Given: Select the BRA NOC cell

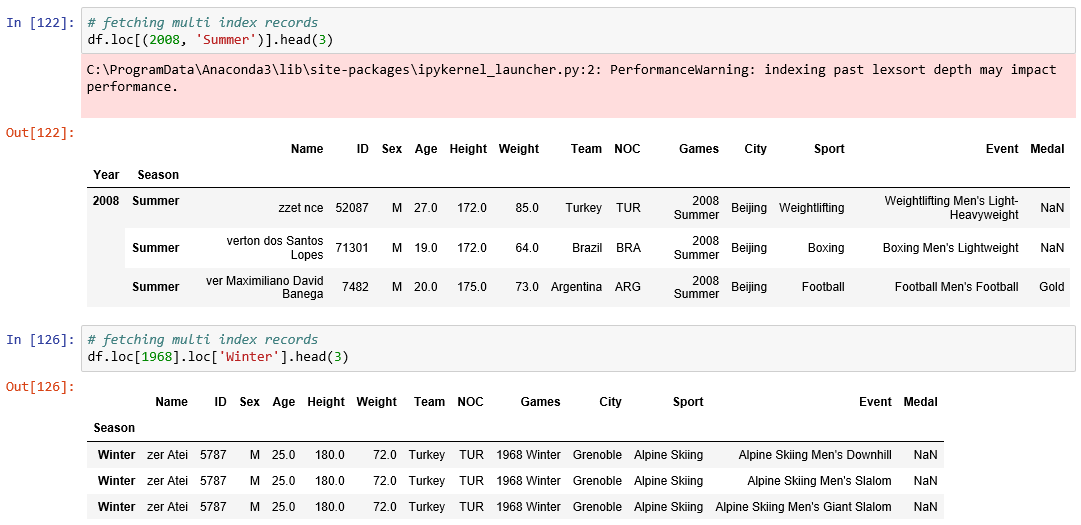Looking at the screenshot, I should 628,248.
